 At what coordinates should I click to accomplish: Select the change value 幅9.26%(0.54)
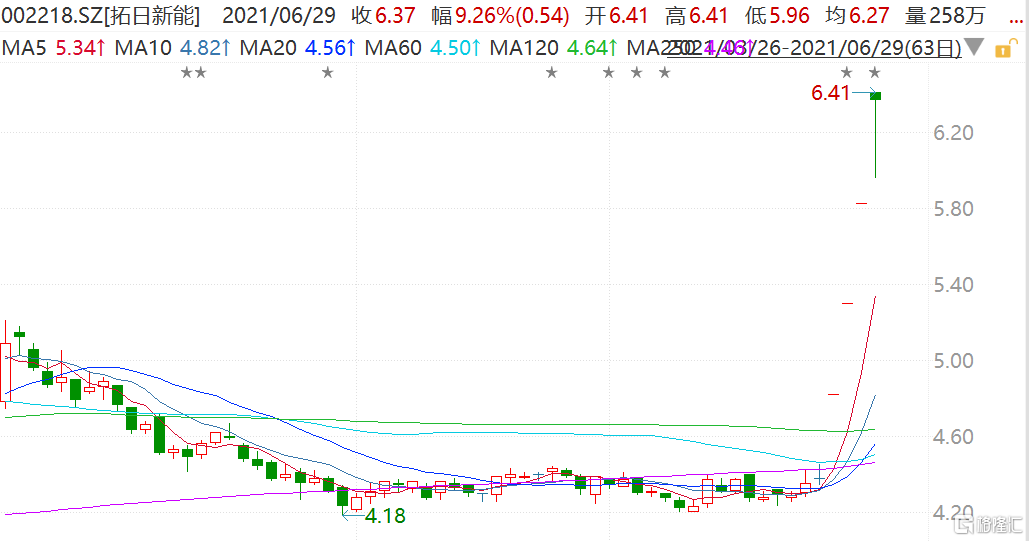[x=501, y=15]
